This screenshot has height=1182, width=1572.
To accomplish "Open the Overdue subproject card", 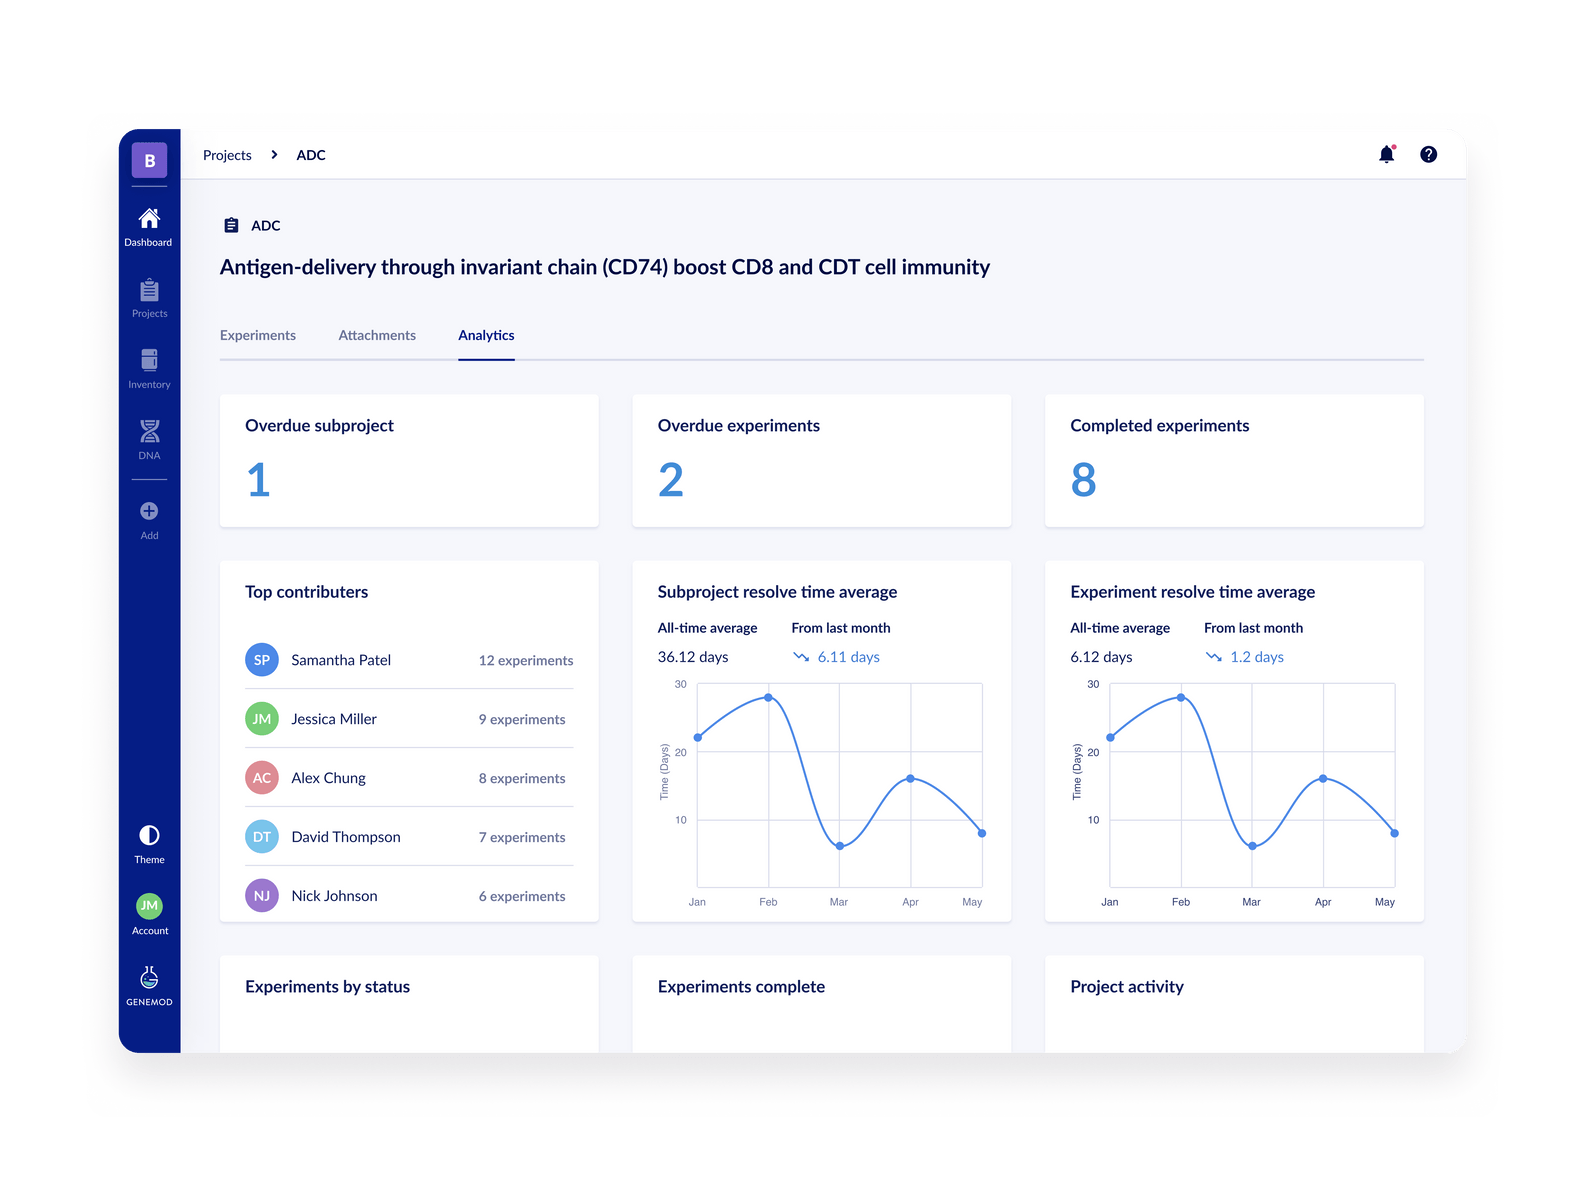I will click(x=409, y=460).
